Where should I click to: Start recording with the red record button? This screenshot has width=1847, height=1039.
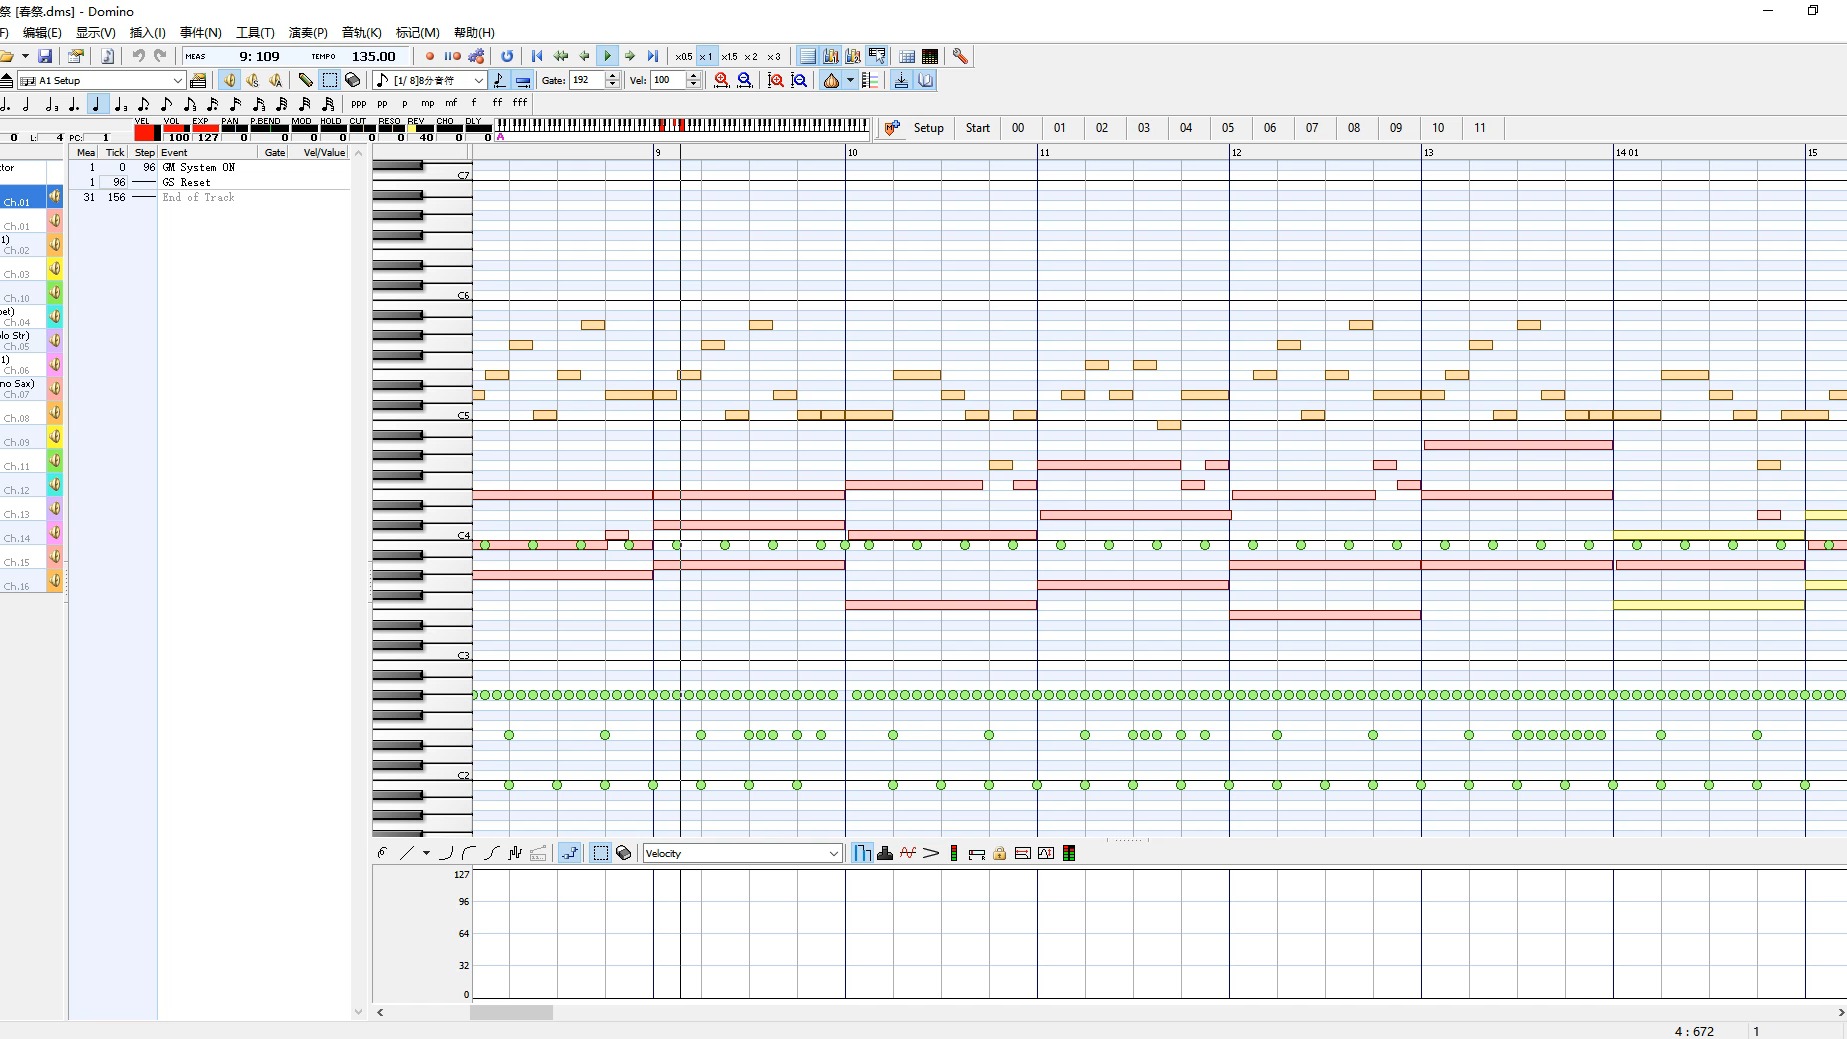coord(430,57)
